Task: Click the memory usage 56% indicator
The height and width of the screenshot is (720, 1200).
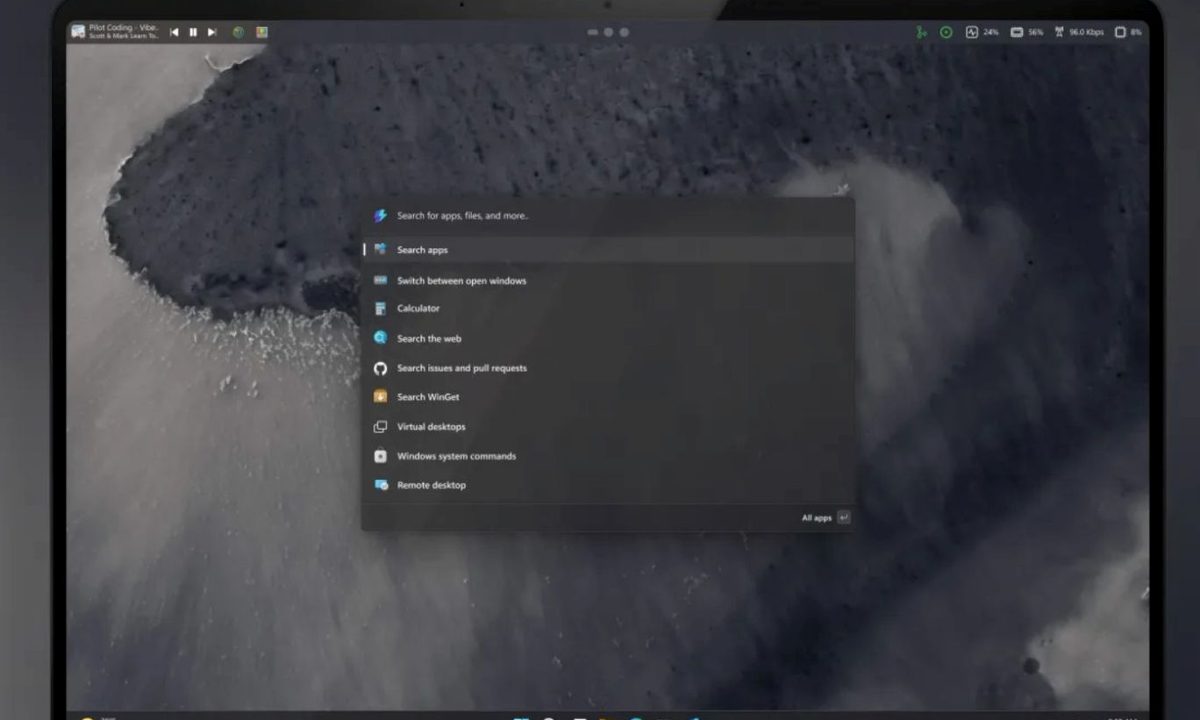Action: click(x=1026, y=32)
